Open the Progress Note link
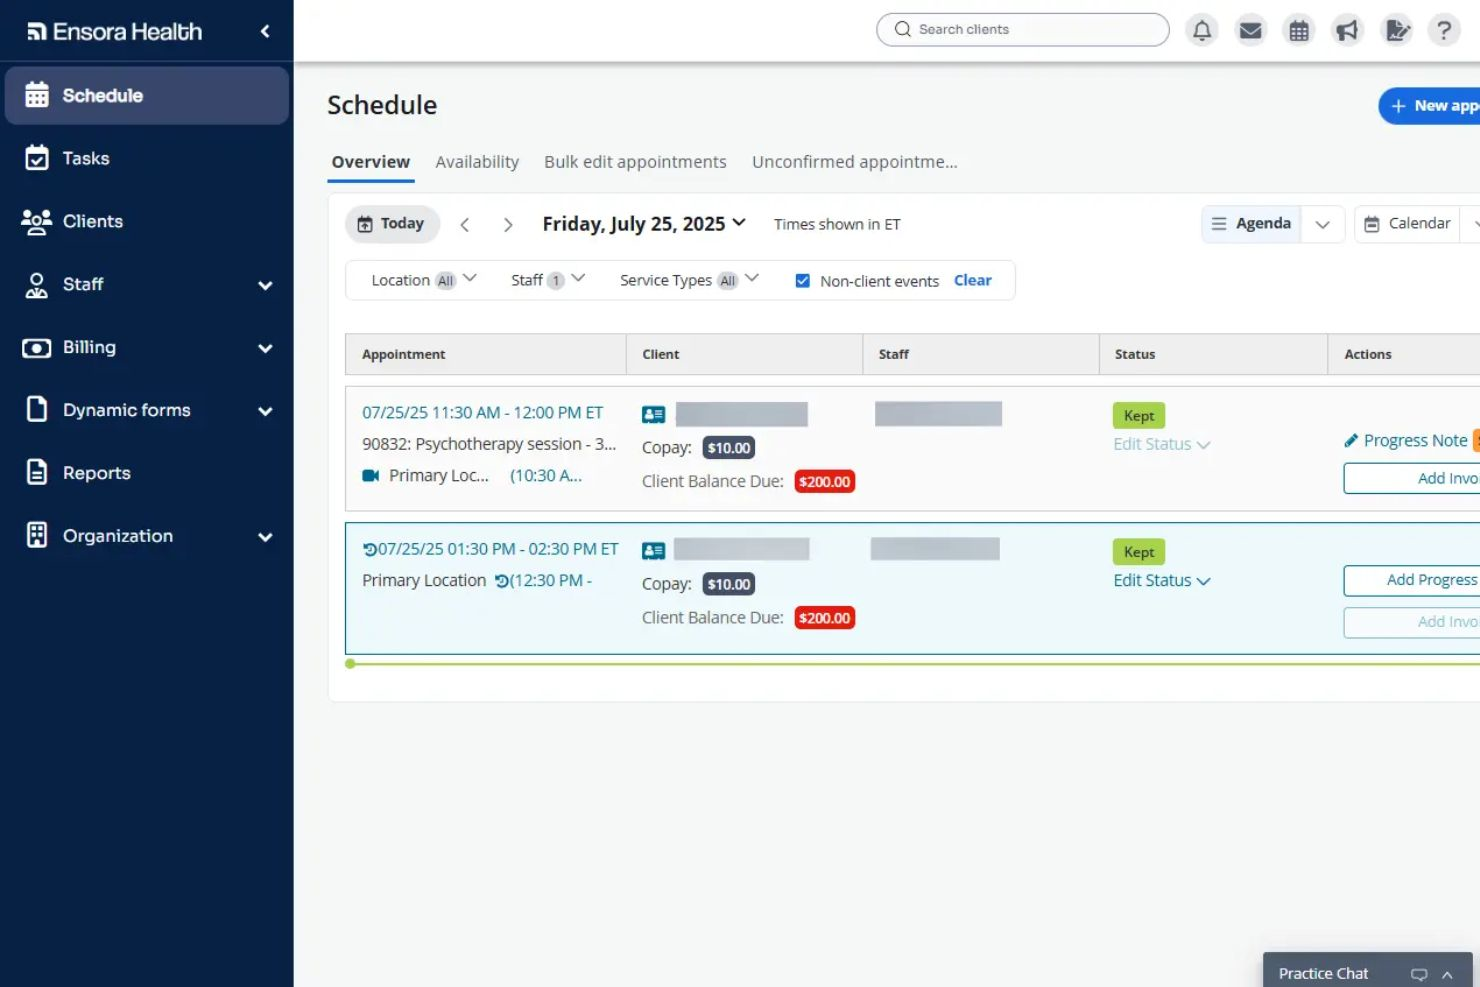This screenshot has height=987, width=1480. tap(1406, 440)
